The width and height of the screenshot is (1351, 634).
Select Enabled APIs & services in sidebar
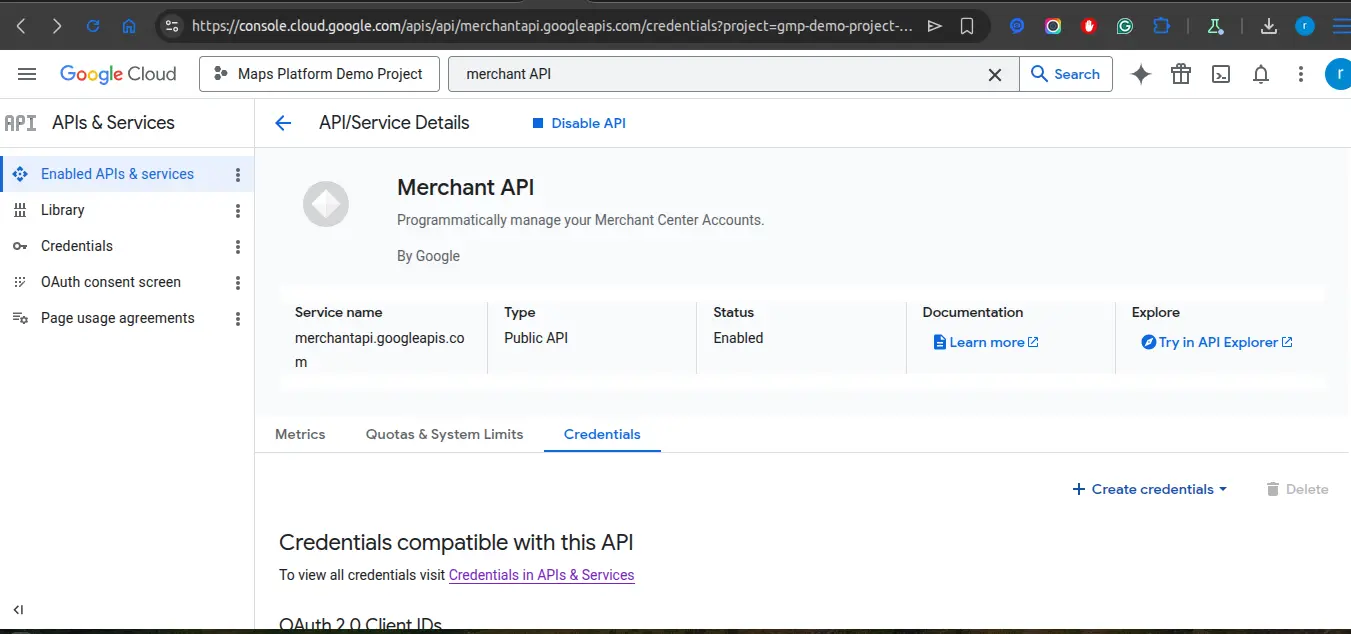coord(117,174)
